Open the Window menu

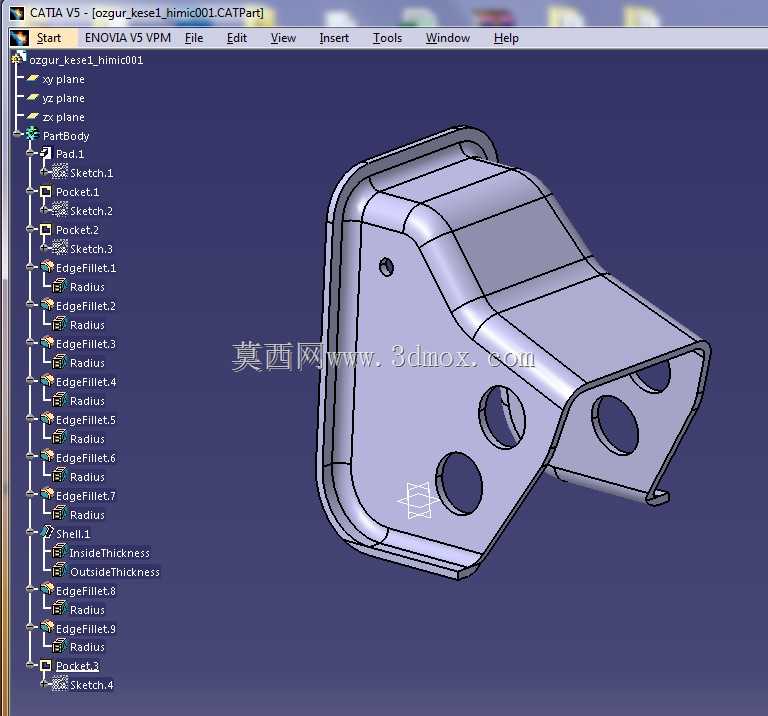448,38
